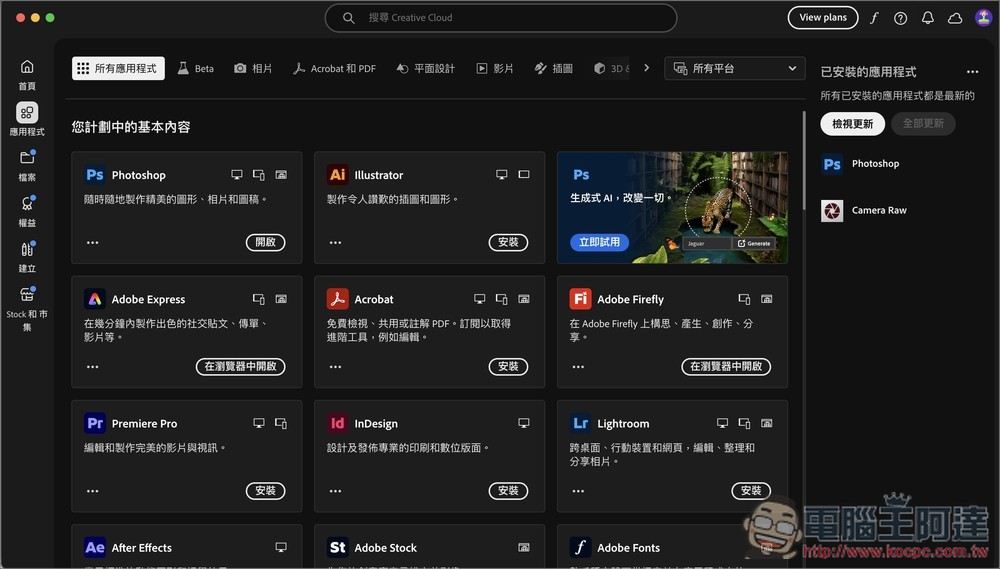Click the Lightroom Lr icon
The width and height of the screenshot is (1000, 569).
click(580, 424)
